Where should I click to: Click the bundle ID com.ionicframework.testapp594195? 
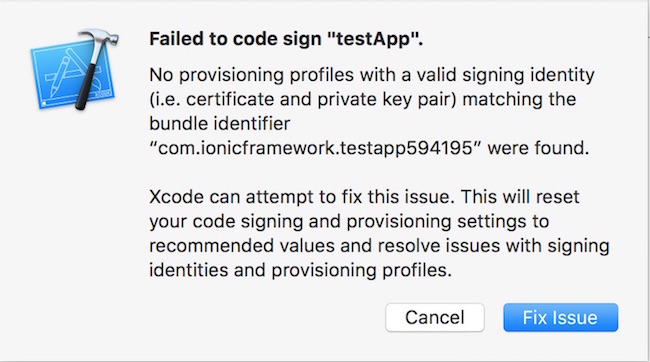click(x=315, y=148)
